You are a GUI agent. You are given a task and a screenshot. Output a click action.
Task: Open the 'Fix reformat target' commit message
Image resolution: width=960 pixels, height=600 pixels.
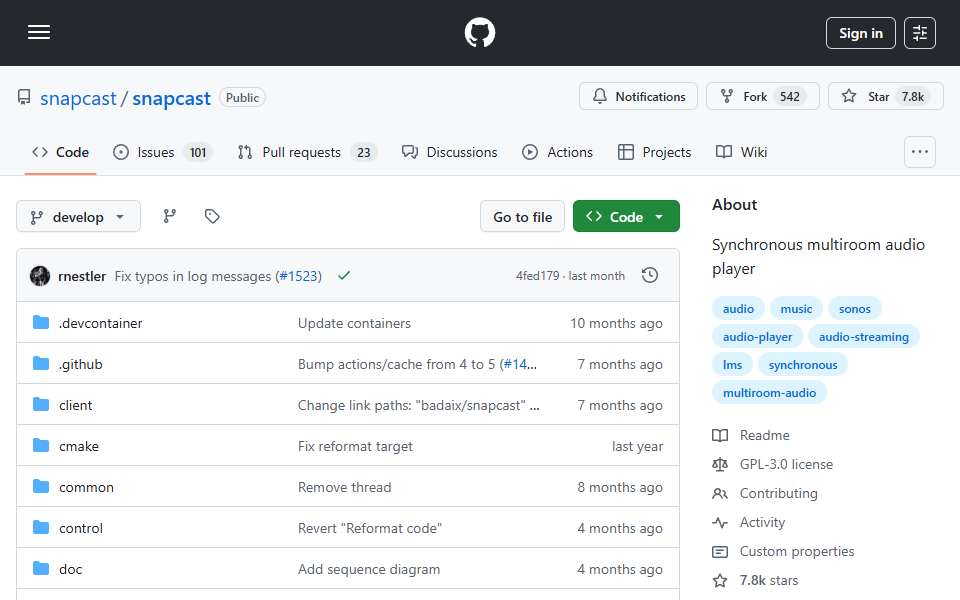[x=355, y=446]
